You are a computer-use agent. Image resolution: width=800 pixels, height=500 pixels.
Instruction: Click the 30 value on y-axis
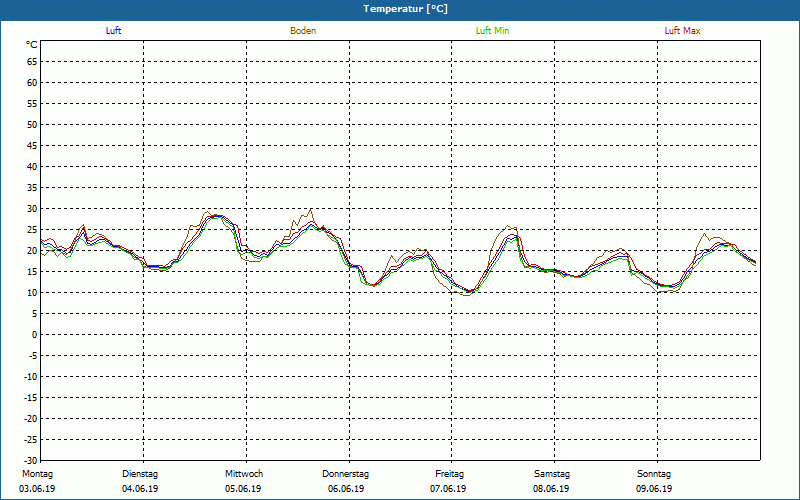(x=32, y=209)
